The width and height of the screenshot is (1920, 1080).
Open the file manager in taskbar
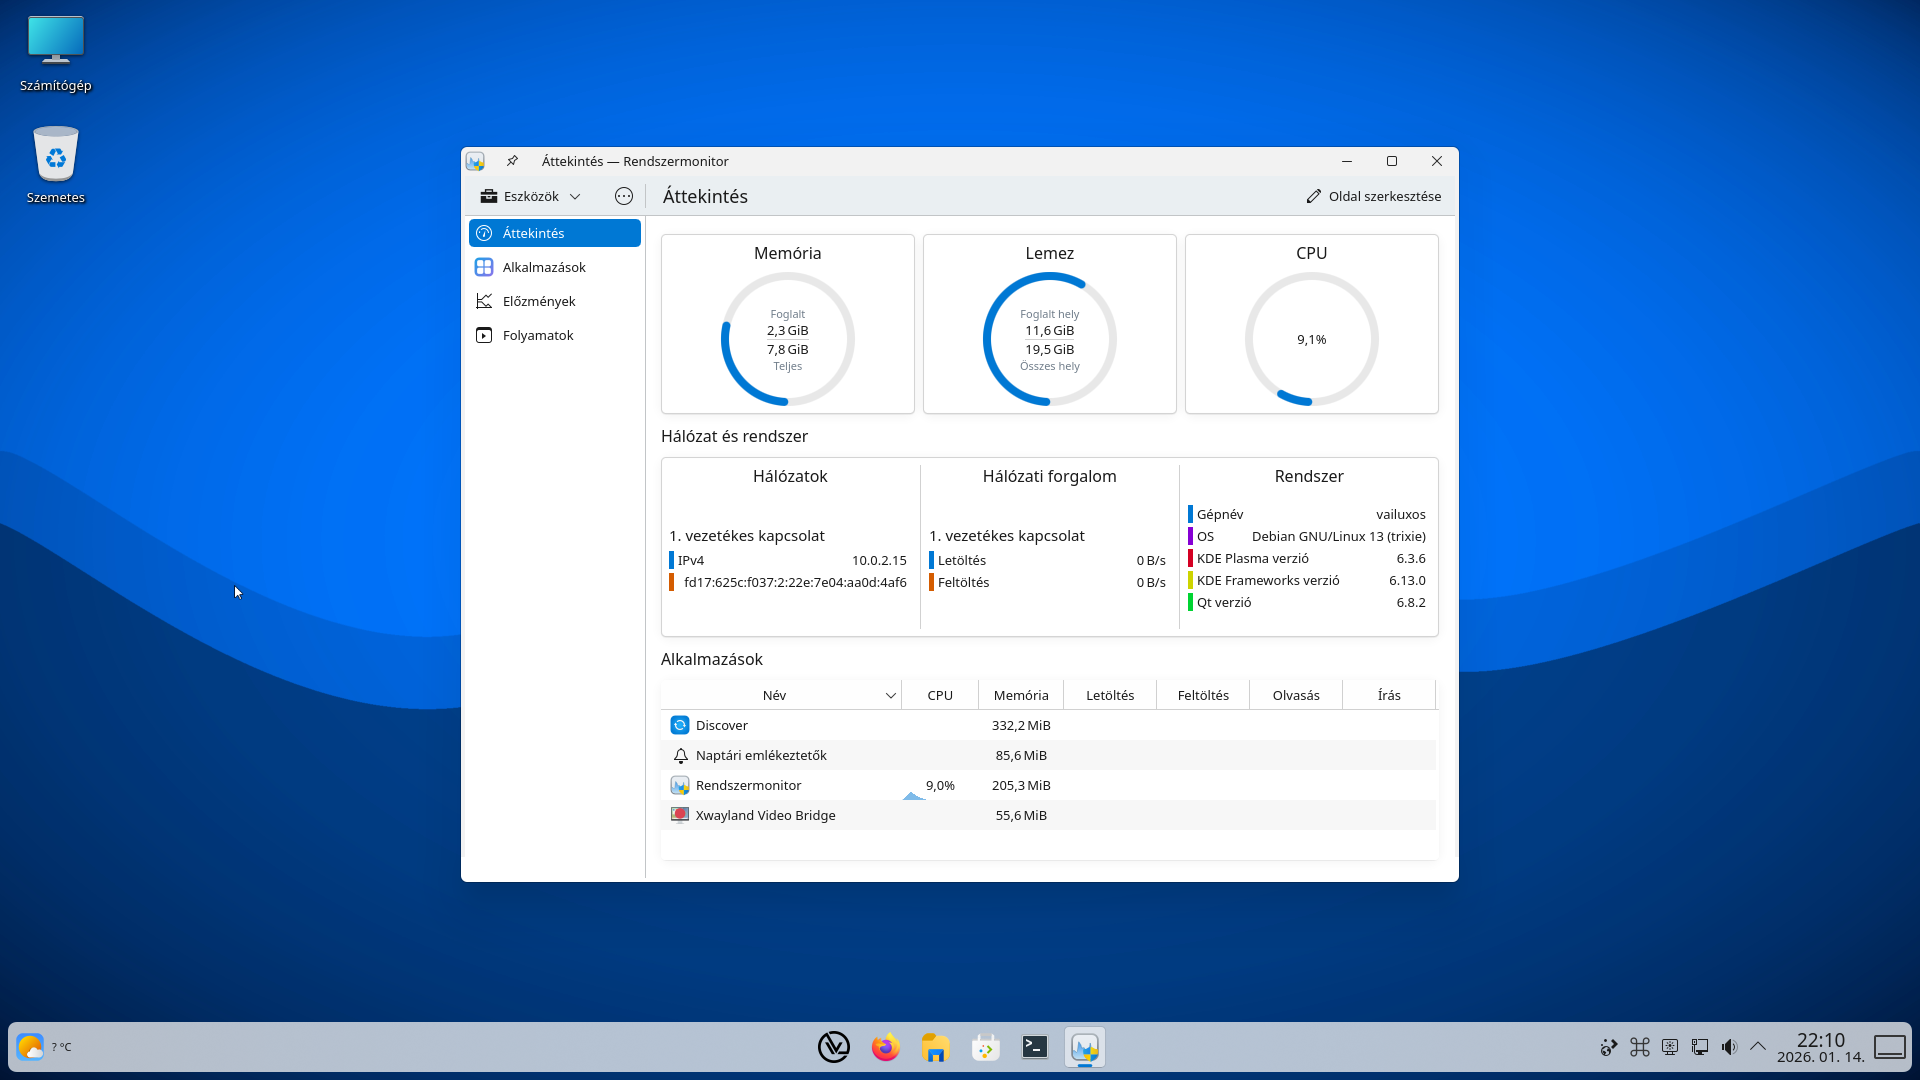click(x=935, y=1047)
